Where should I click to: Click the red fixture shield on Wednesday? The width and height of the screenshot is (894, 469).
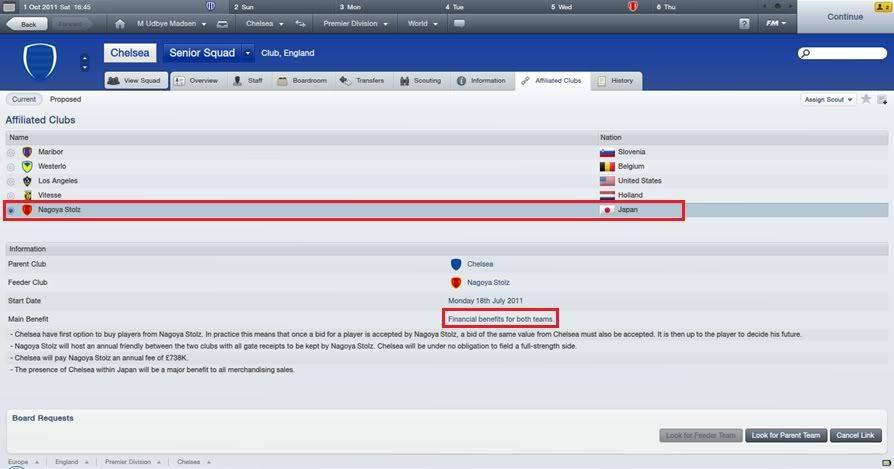coord(632,7)
